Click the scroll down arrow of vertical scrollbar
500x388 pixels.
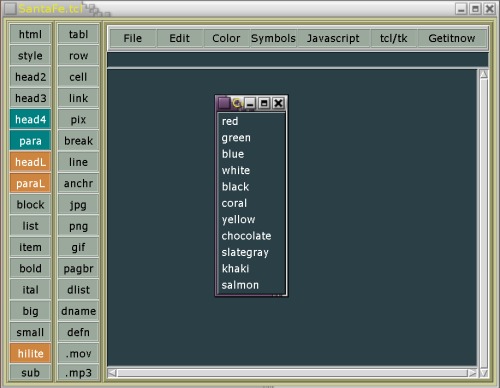point(484,373)
